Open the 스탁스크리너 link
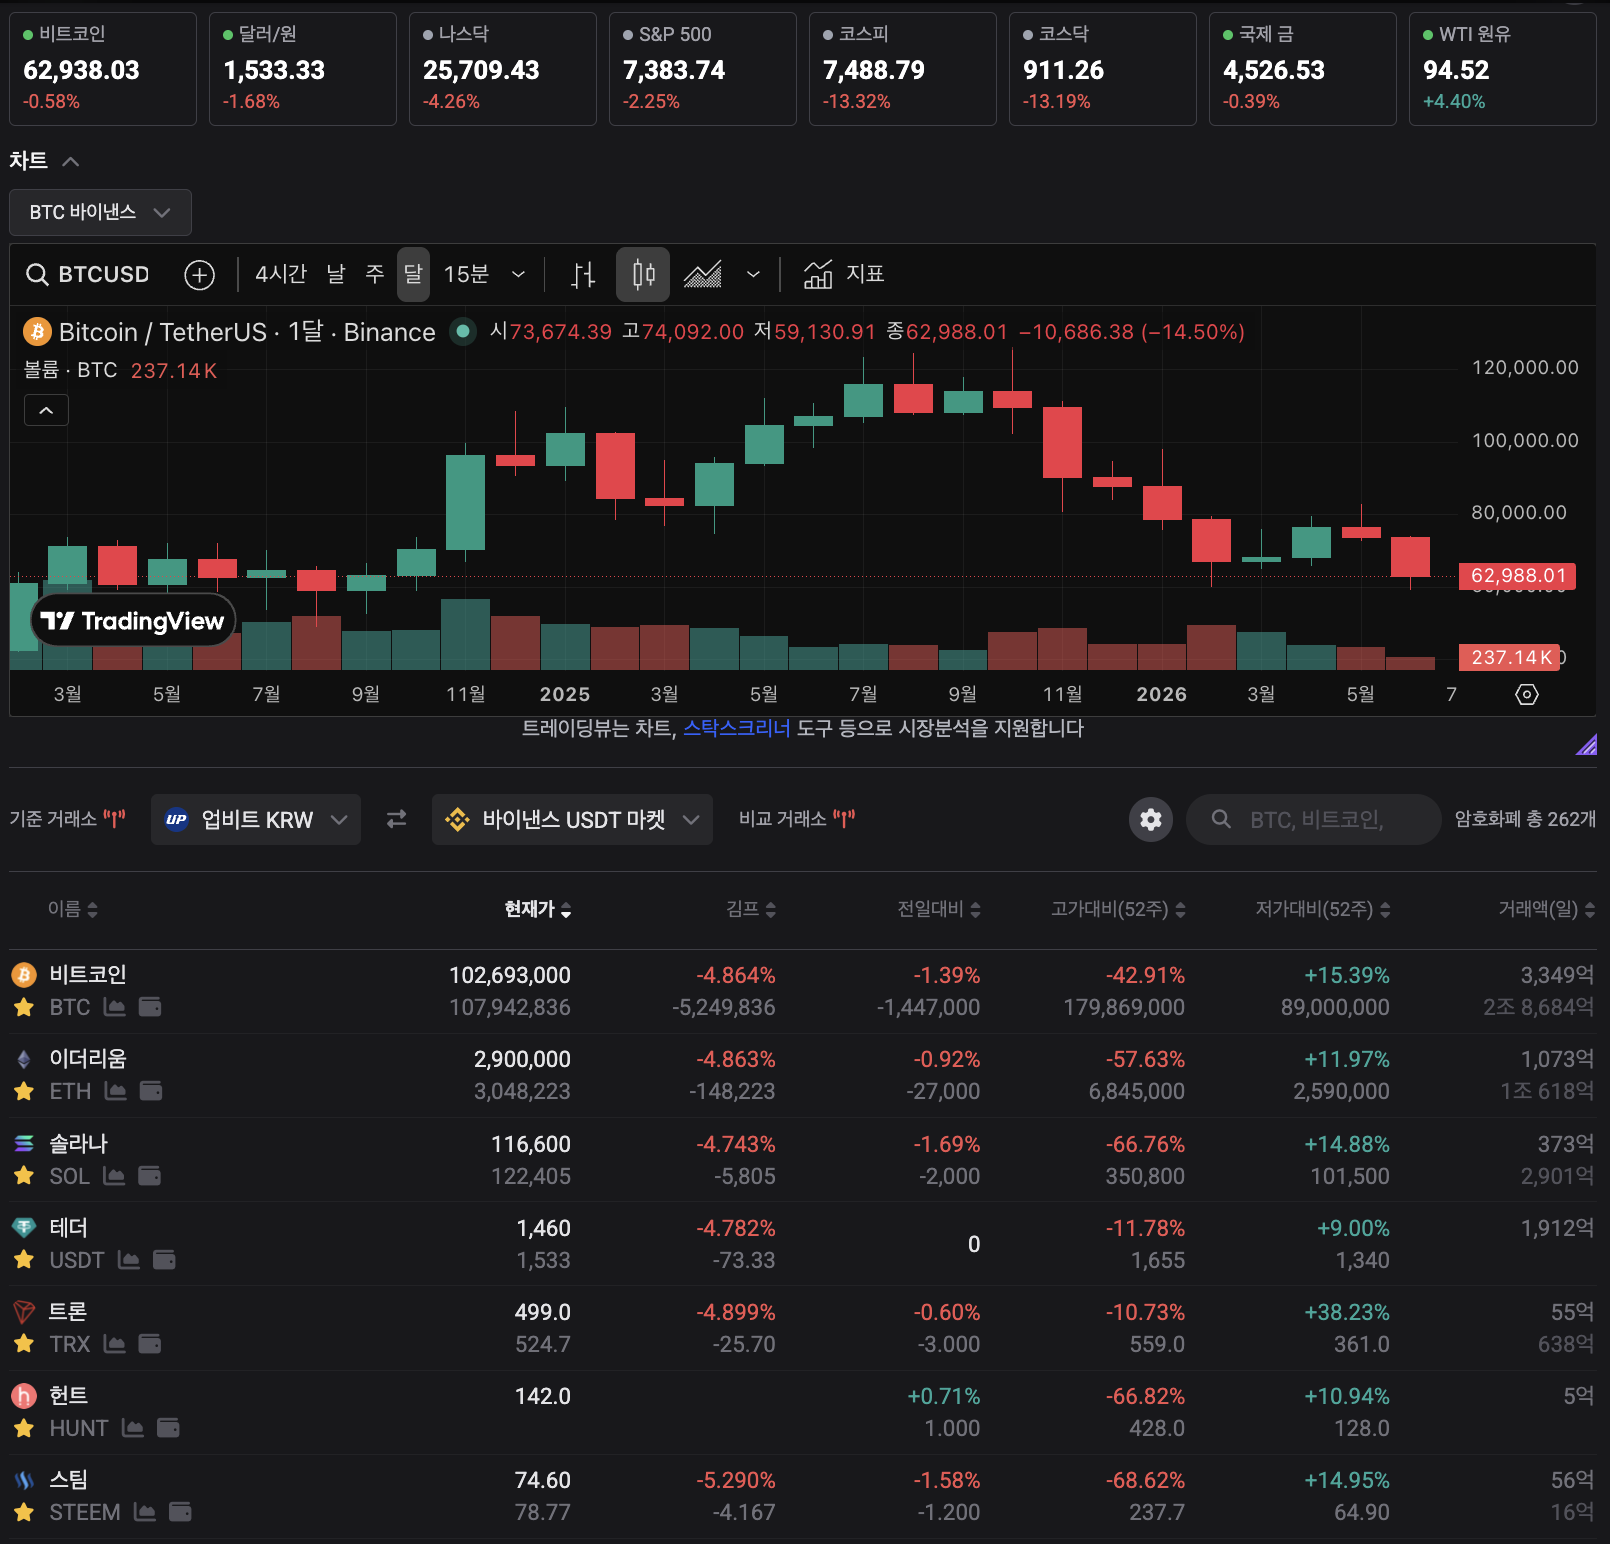Screen dimensions: 1610x1544 click(x=736, y=728)
